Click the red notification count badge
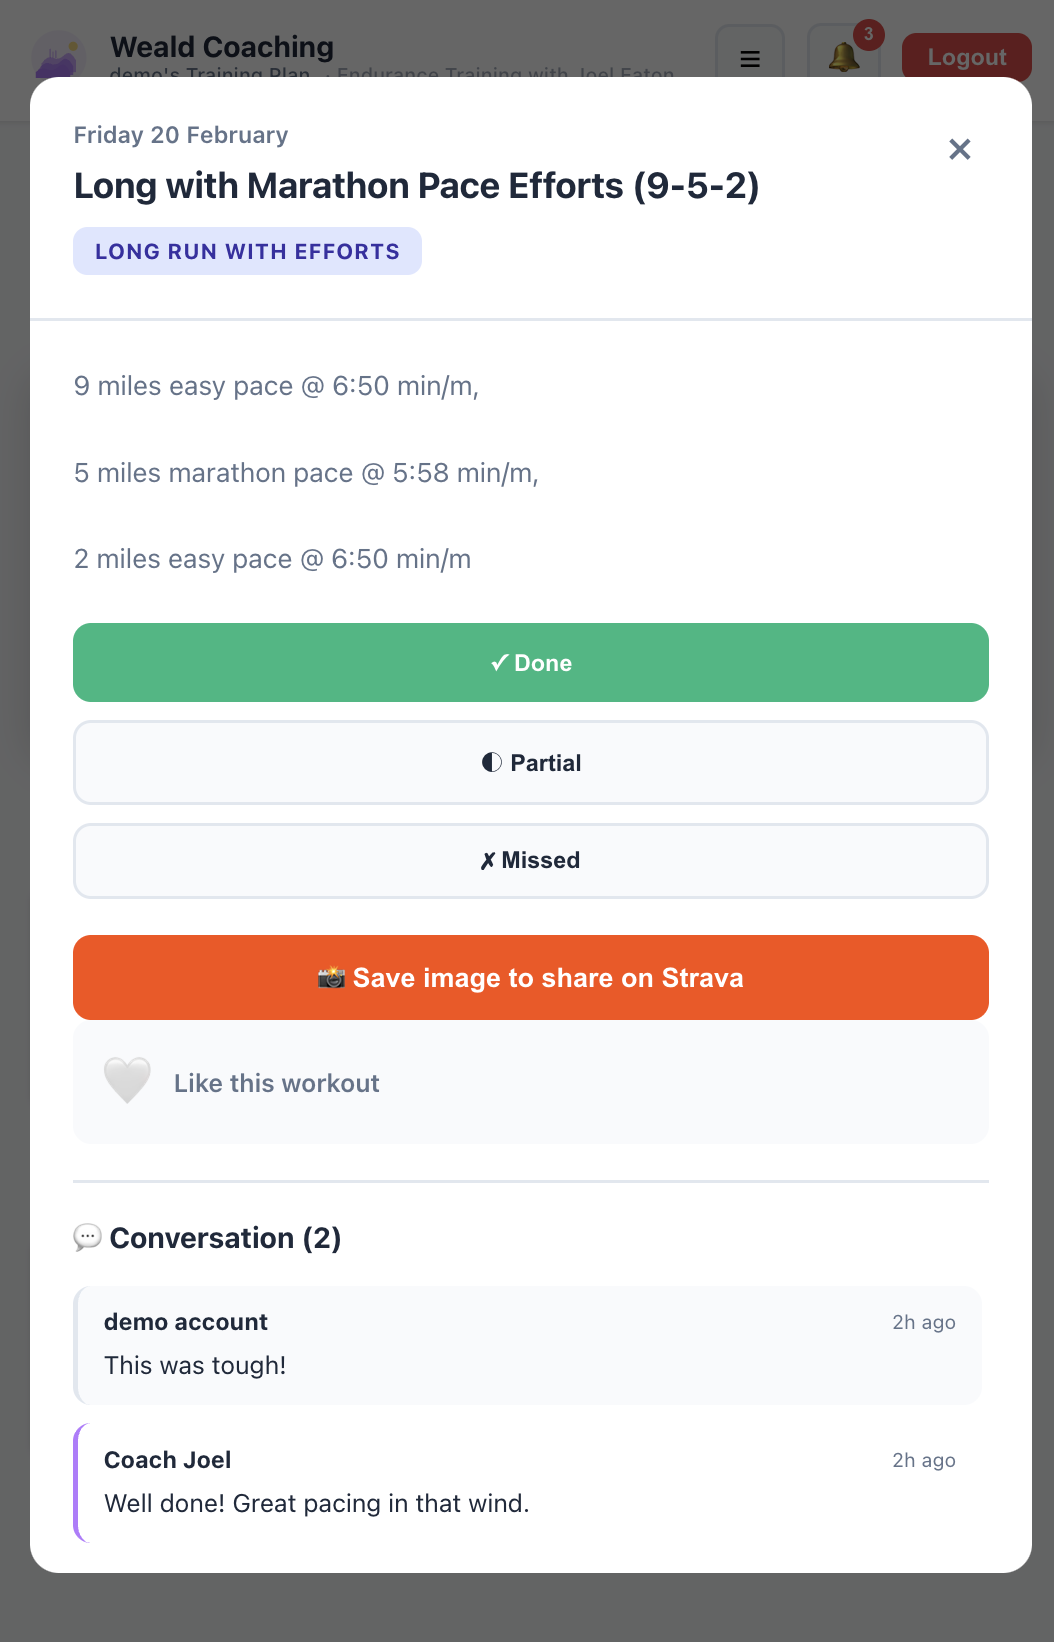Viewport: 1054px width, 1642px height. point(868,35)
